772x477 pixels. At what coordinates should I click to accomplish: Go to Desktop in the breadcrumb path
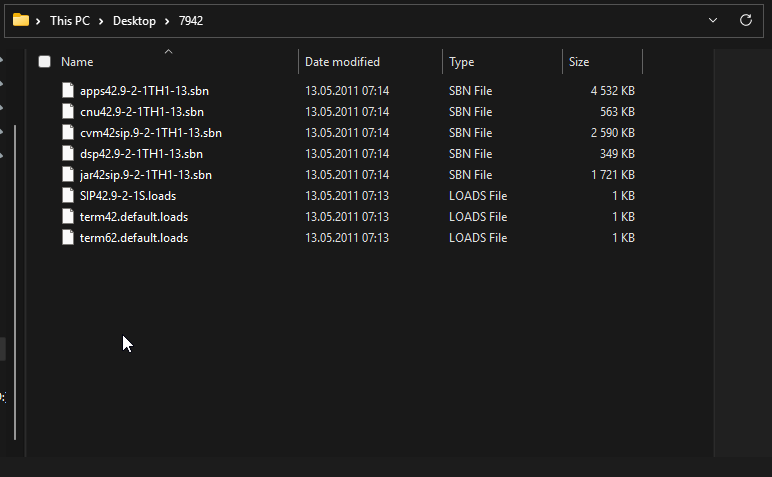pos(134,21)
